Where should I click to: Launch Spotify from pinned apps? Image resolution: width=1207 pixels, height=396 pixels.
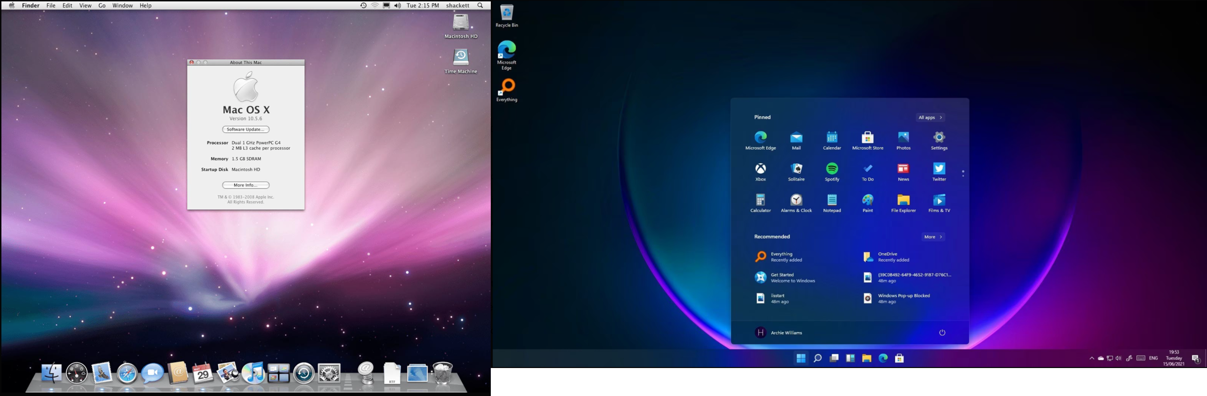click(x=832, y=172)
